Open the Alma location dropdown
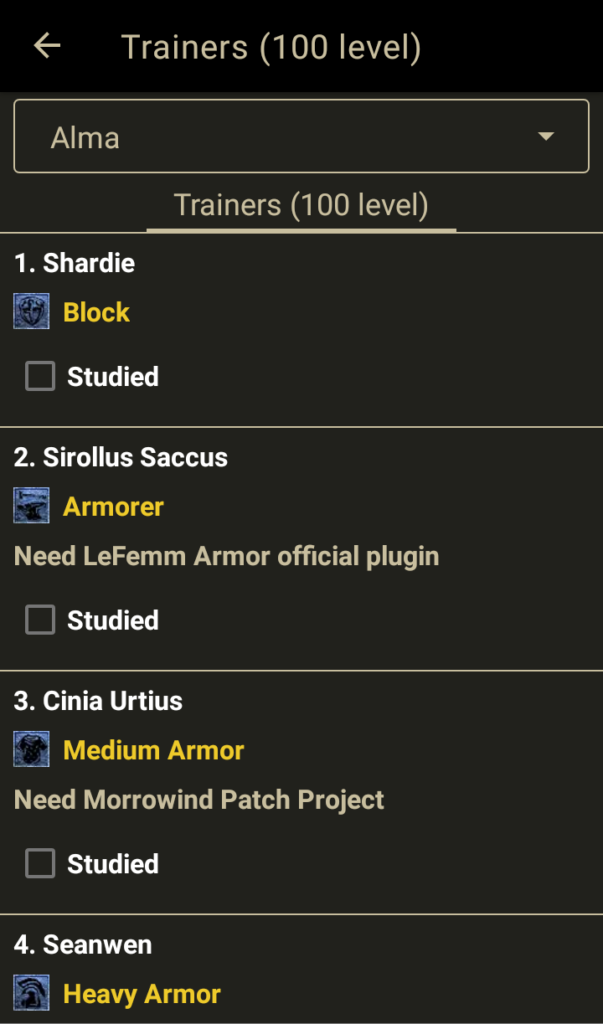Screen dimensions: 603x1024 tap(300, 137)
